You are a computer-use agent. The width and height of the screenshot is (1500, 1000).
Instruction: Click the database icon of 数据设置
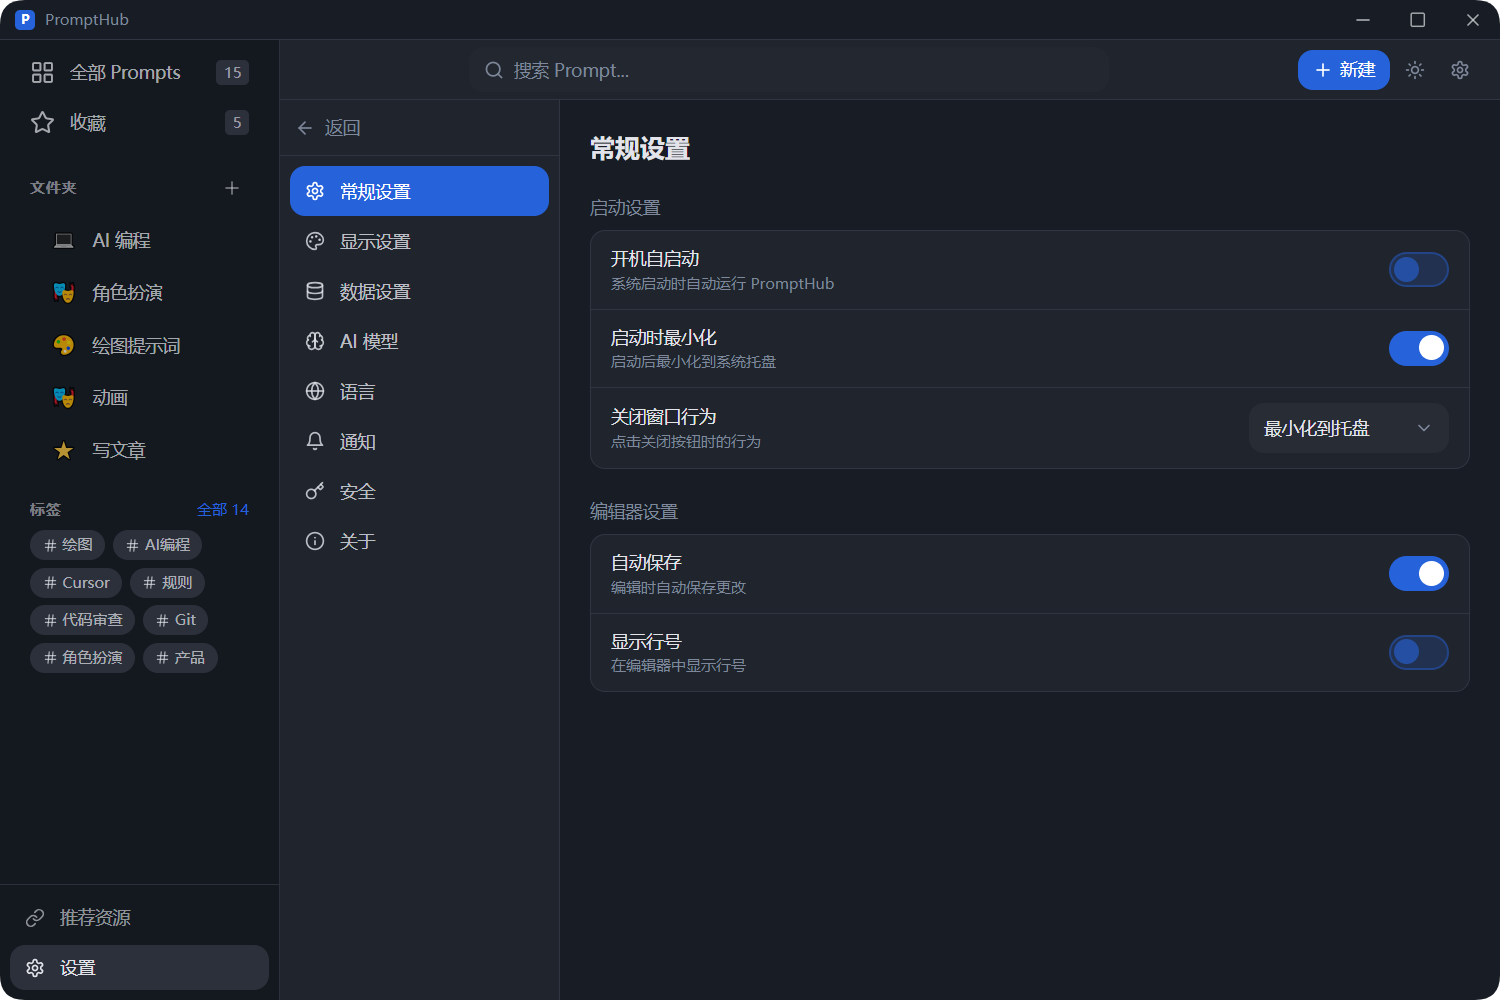[x=315, y=291]
